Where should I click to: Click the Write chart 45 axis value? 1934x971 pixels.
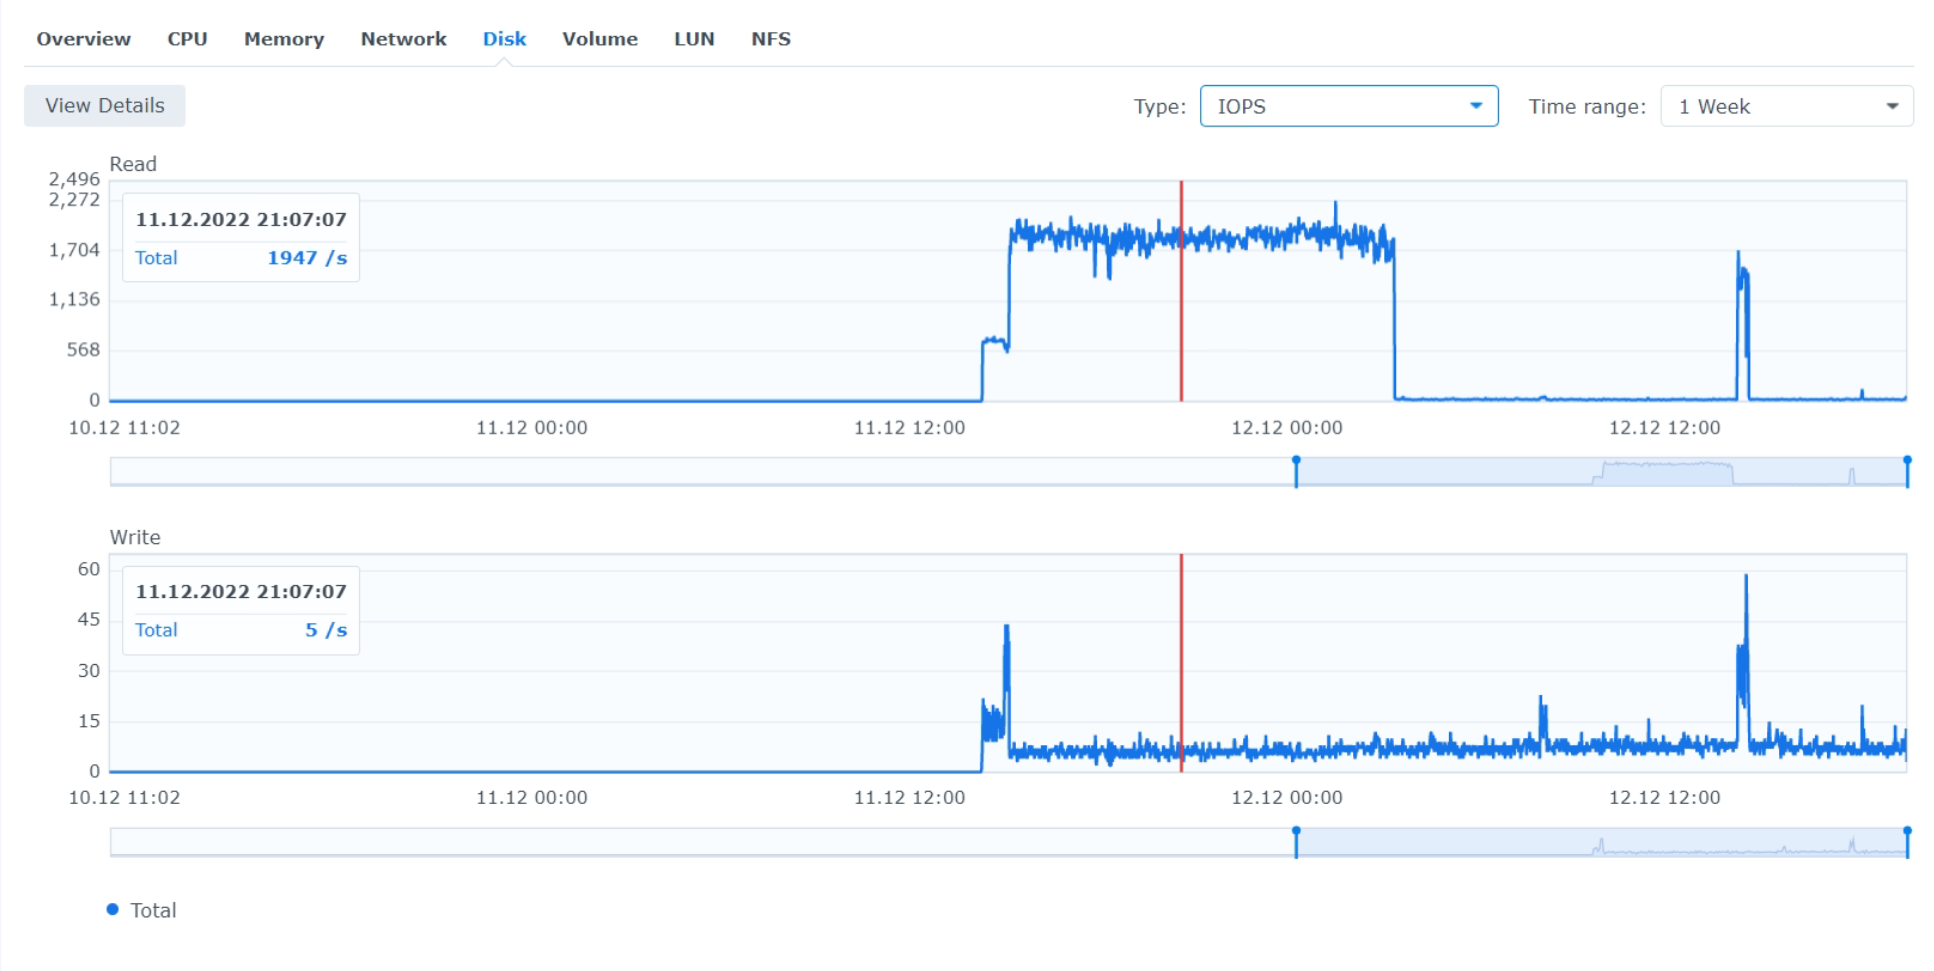89,619
